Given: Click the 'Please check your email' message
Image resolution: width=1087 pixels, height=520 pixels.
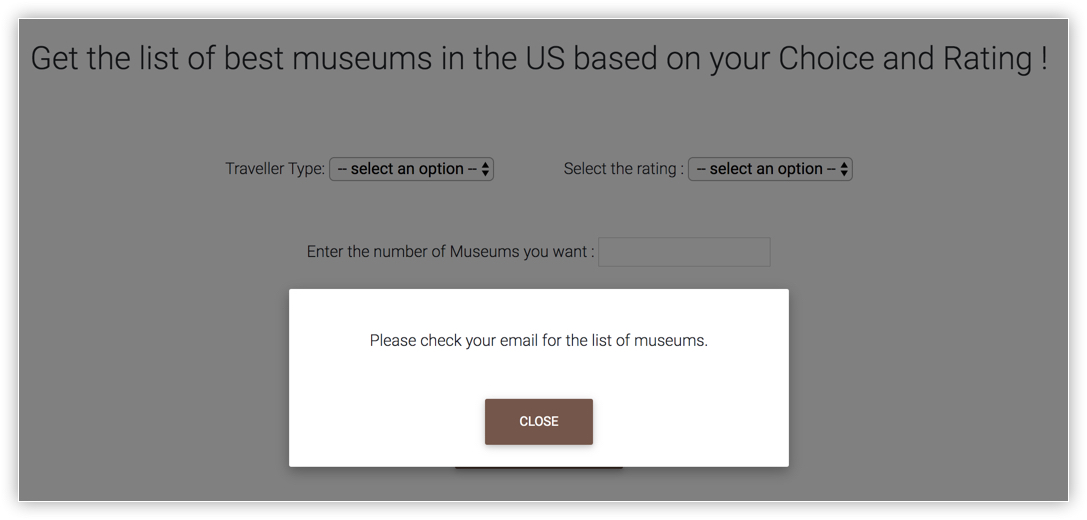Looking at the screenshot, I should click(x=538, y=340).
